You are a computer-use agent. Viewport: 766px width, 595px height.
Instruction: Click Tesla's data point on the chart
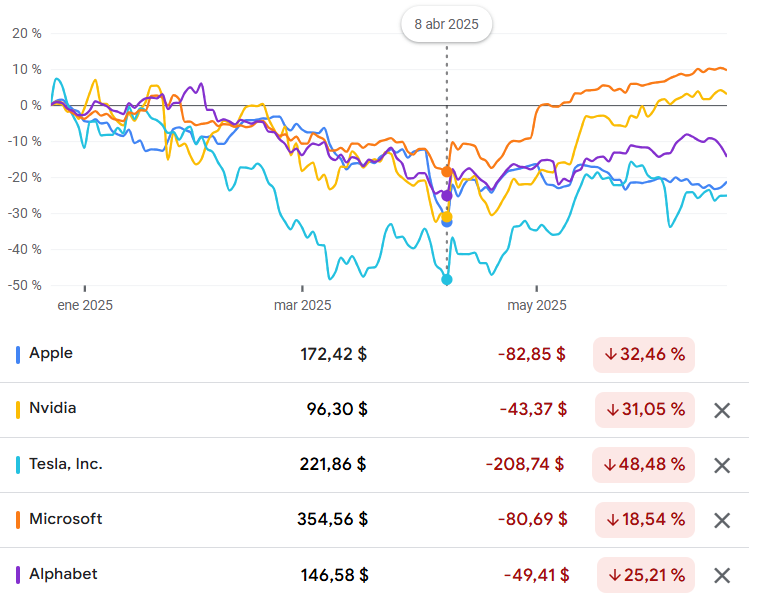click(x=447, y=279)
